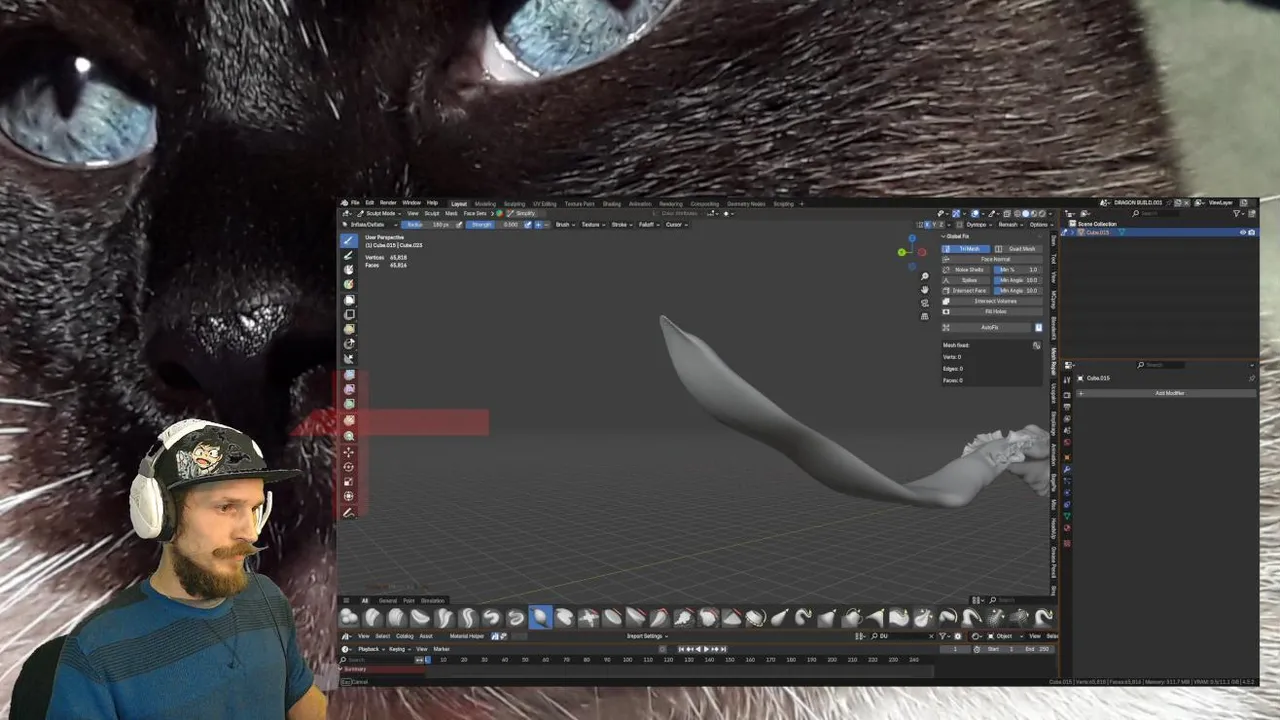Click the Spikes button
This screenshot has width=1280, height=720.
(966, 280)
